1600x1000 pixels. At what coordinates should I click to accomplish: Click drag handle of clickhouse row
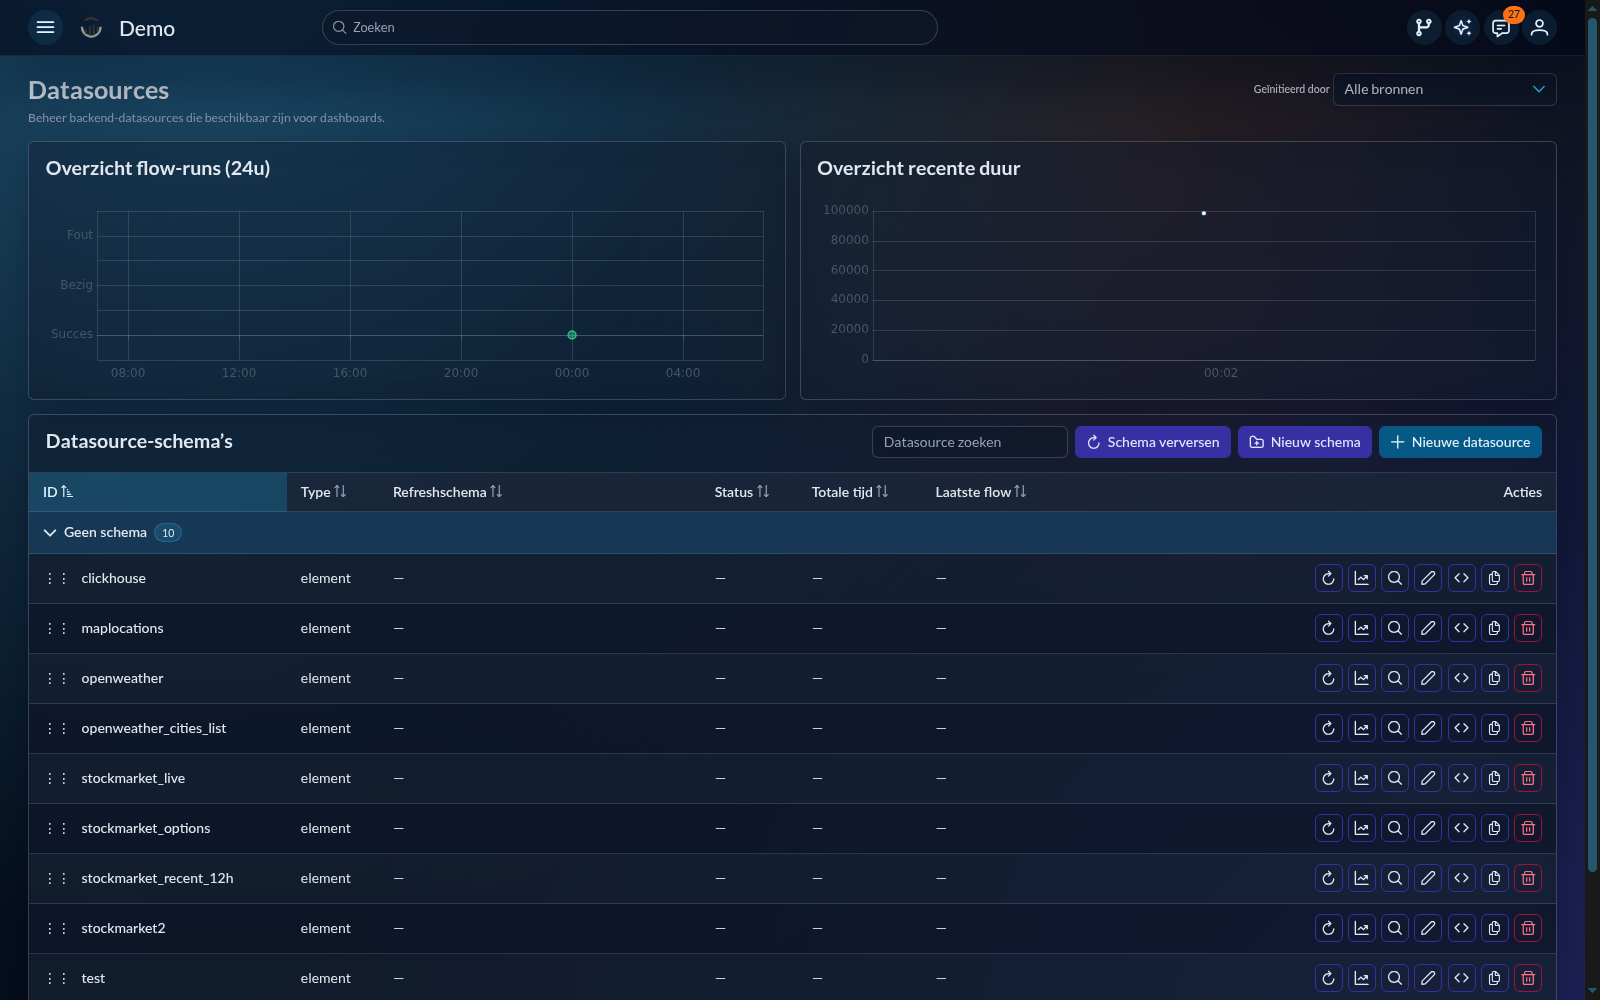57,578
